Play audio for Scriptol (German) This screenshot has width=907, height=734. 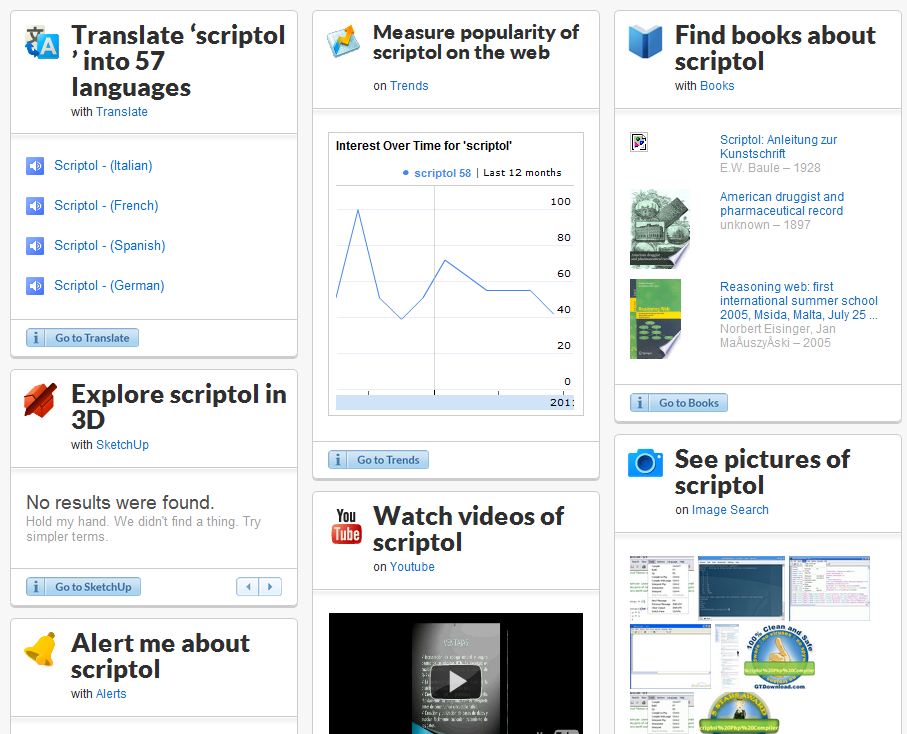pos(35,286)
